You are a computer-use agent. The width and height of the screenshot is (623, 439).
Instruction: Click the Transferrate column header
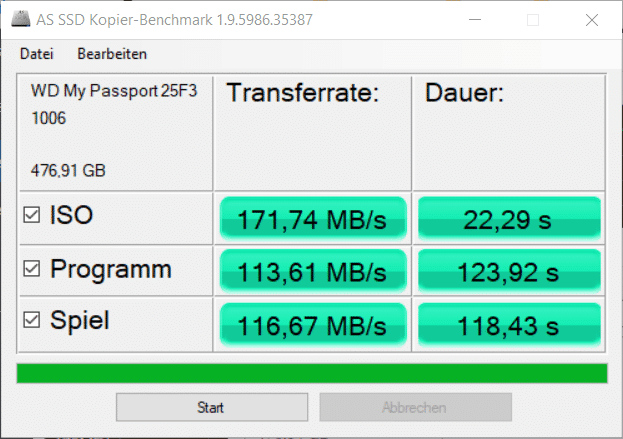302,94
